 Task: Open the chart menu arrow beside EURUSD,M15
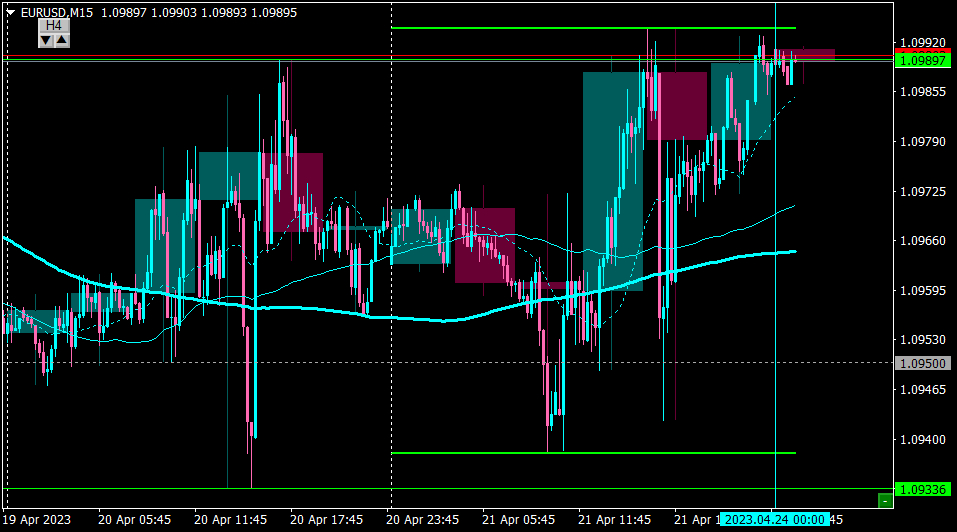10,12
